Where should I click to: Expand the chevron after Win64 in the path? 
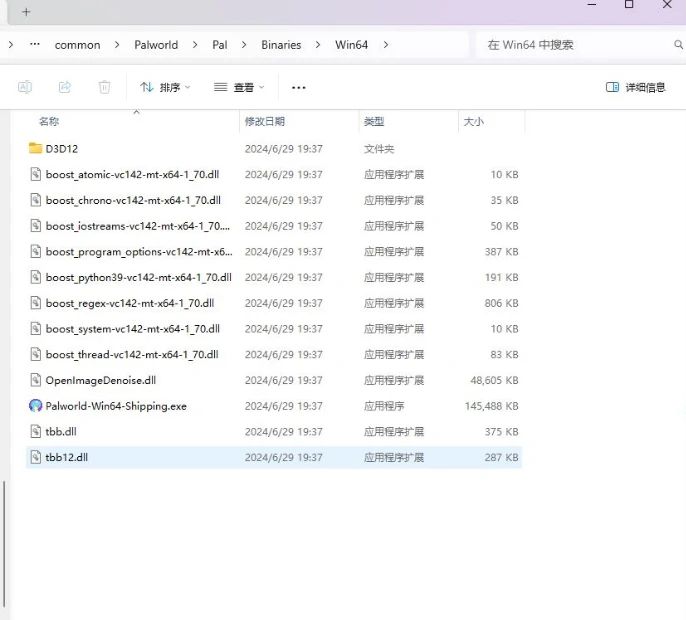pos(386,45)
